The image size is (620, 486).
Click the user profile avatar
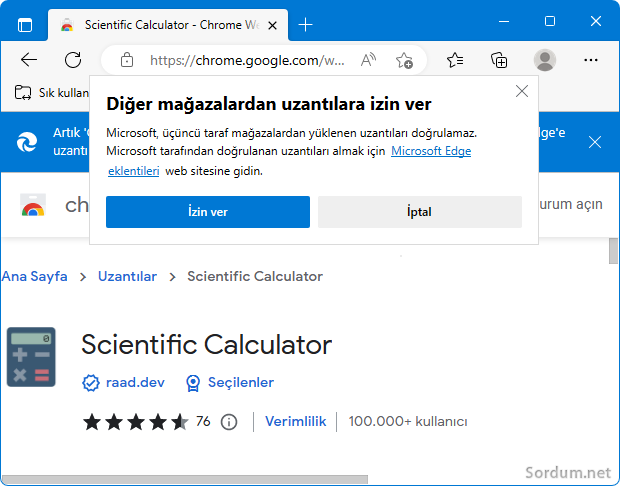[545, 60]
